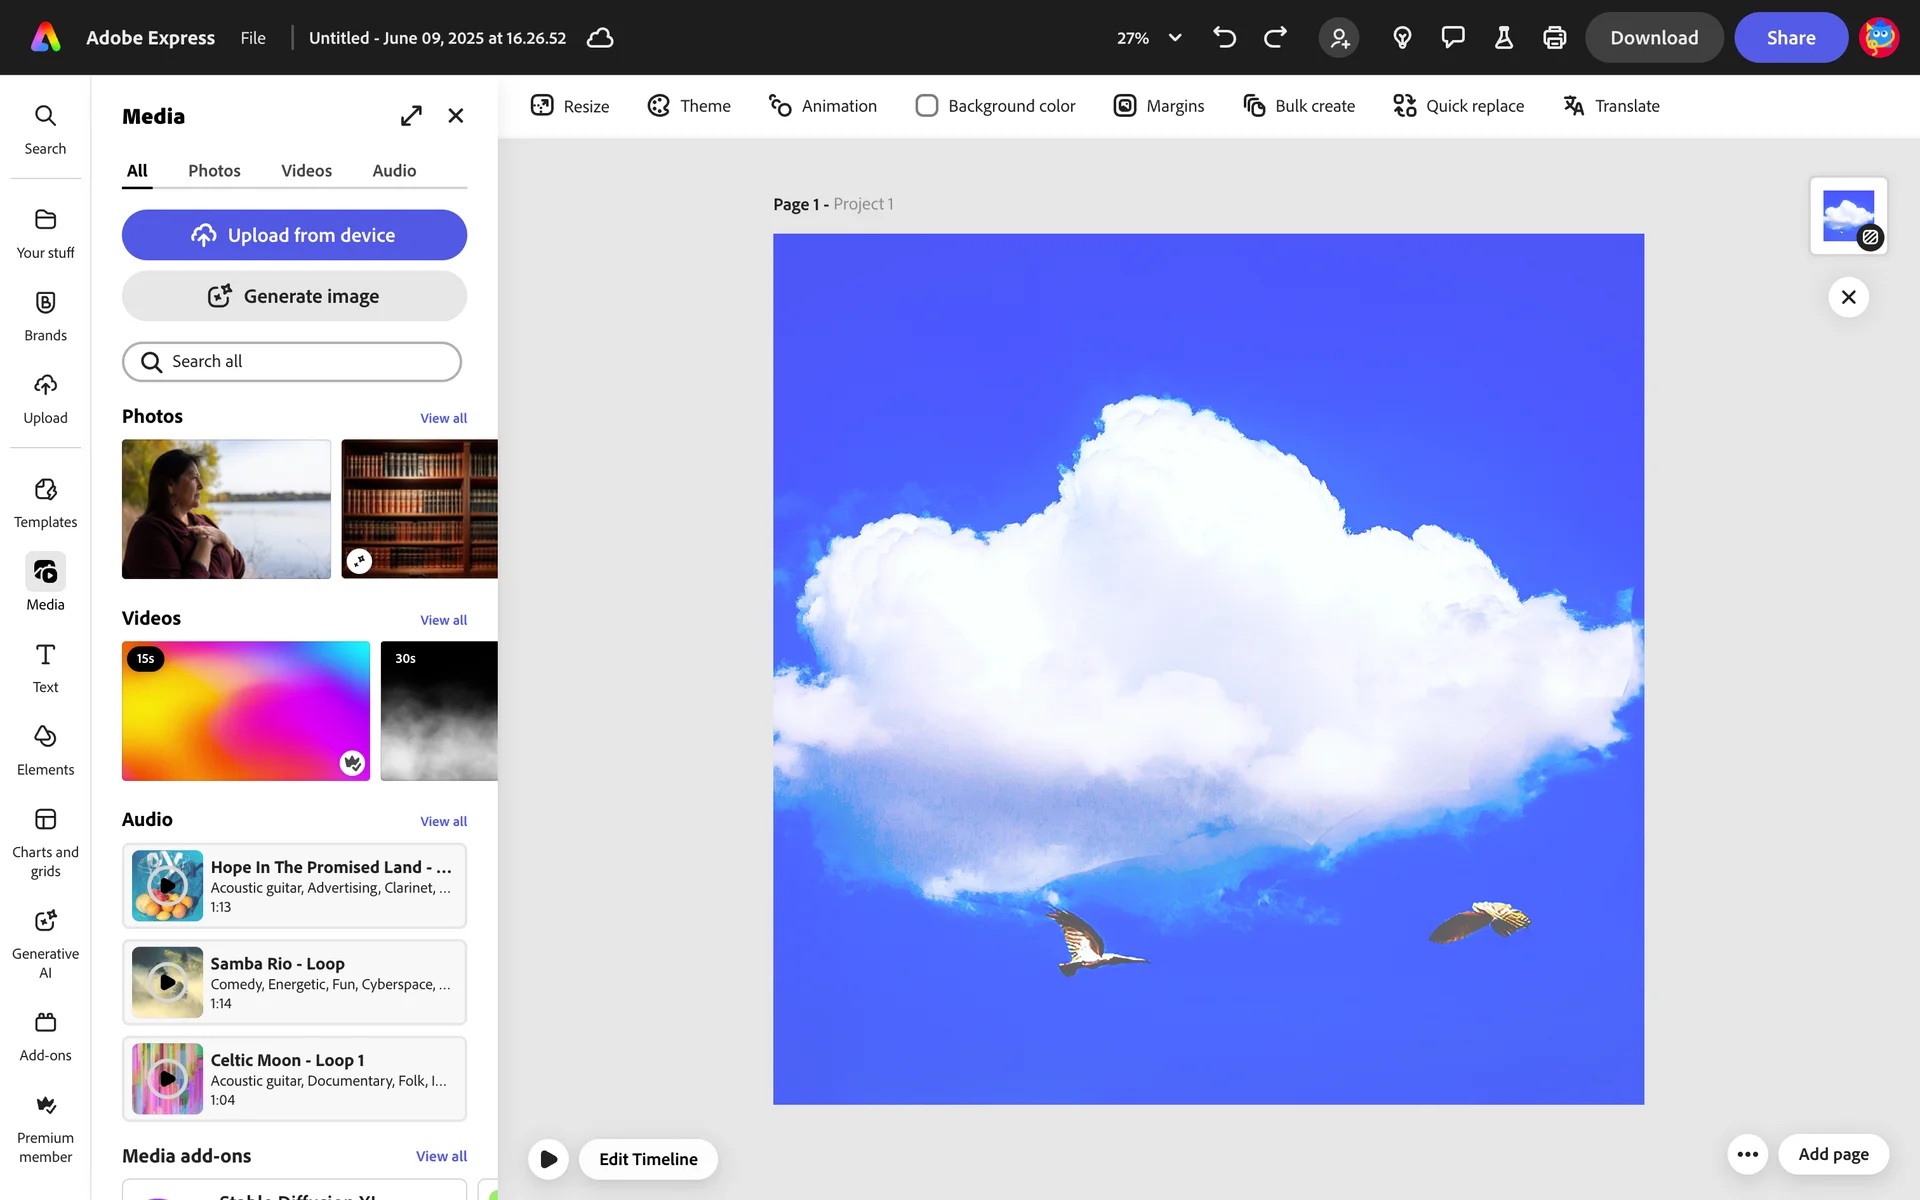Viewport: 1920px width, 1200px height.
Task: Open the Translate tool
Action: (x=1611, y=106)
